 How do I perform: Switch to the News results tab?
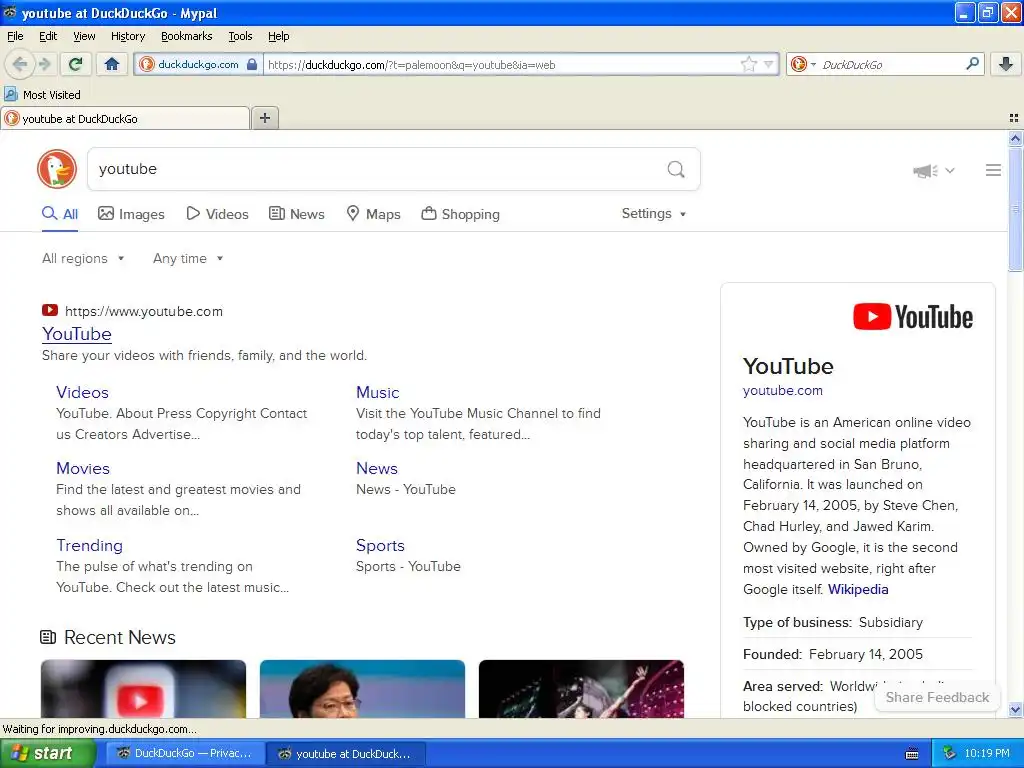[297, 214]
